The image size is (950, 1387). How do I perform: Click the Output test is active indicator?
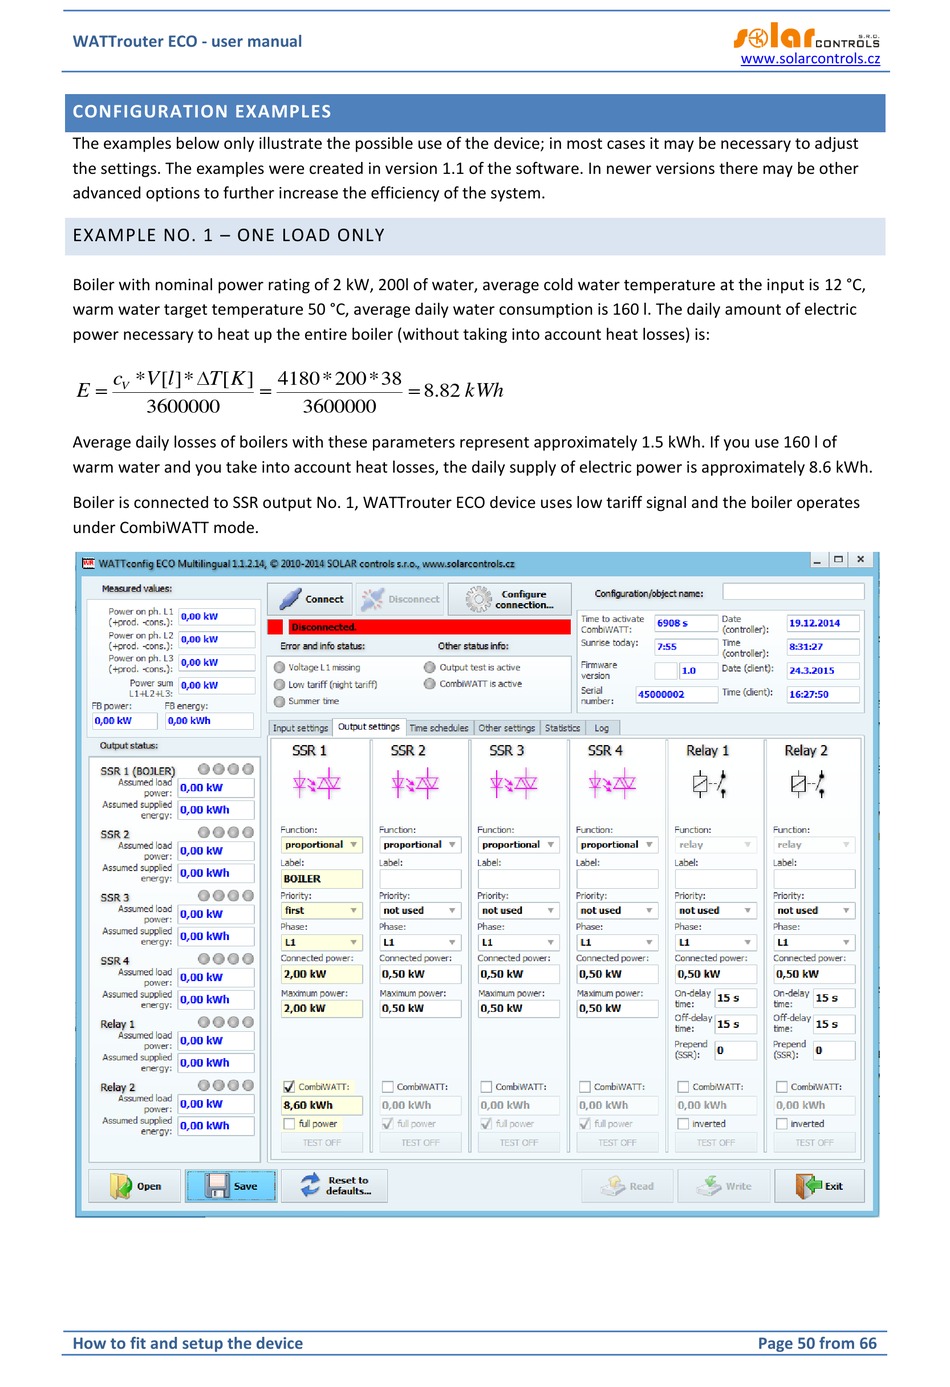[x=430, y=667]
